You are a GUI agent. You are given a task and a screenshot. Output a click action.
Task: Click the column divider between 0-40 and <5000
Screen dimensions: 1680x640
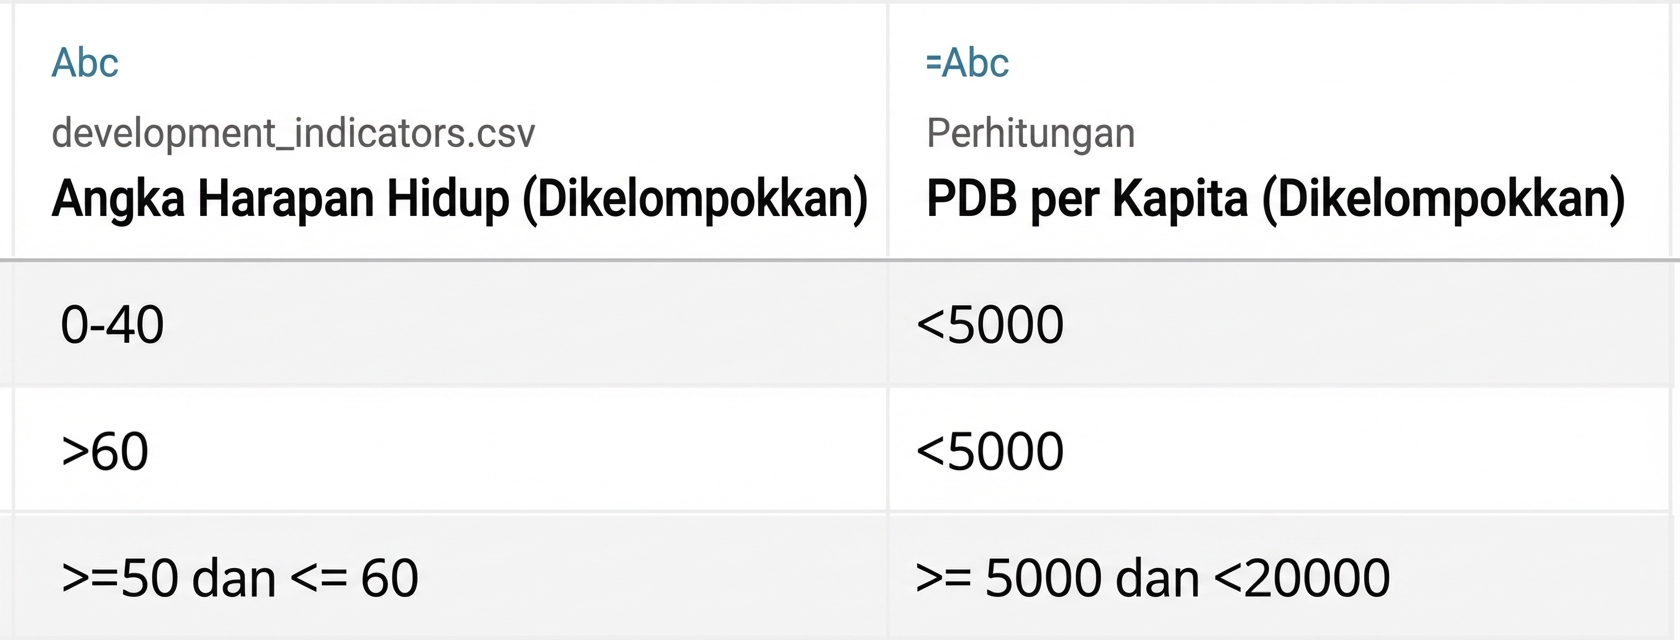pos(888,325)
